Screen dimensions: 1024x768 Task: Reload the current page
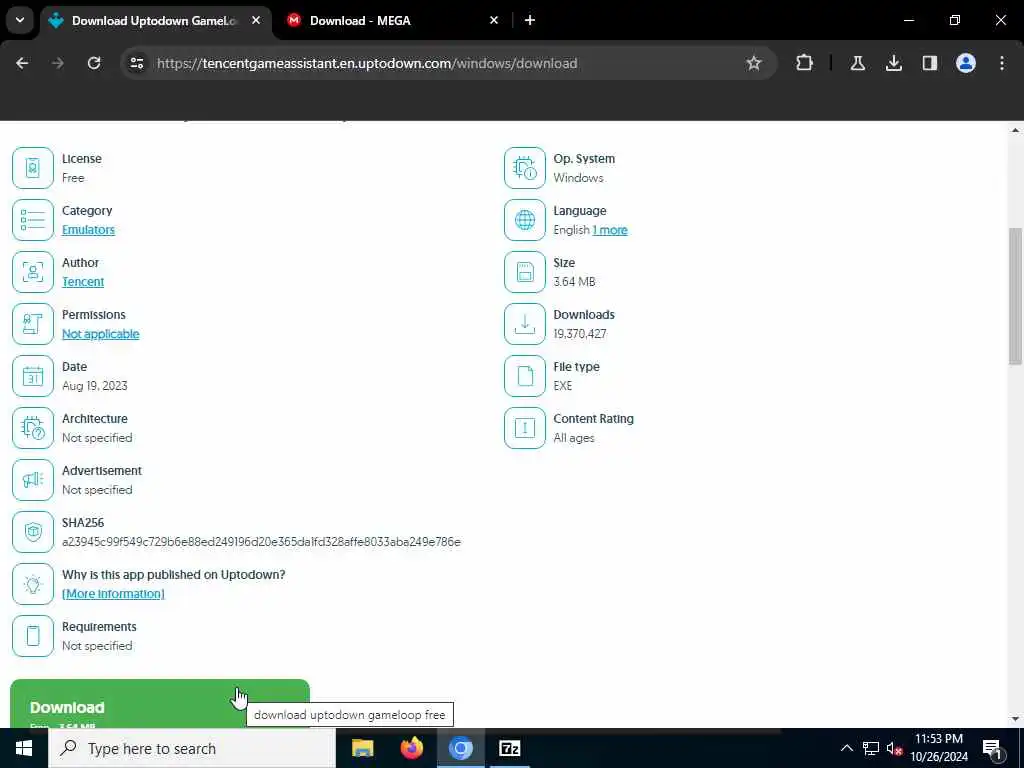point(94,63)
